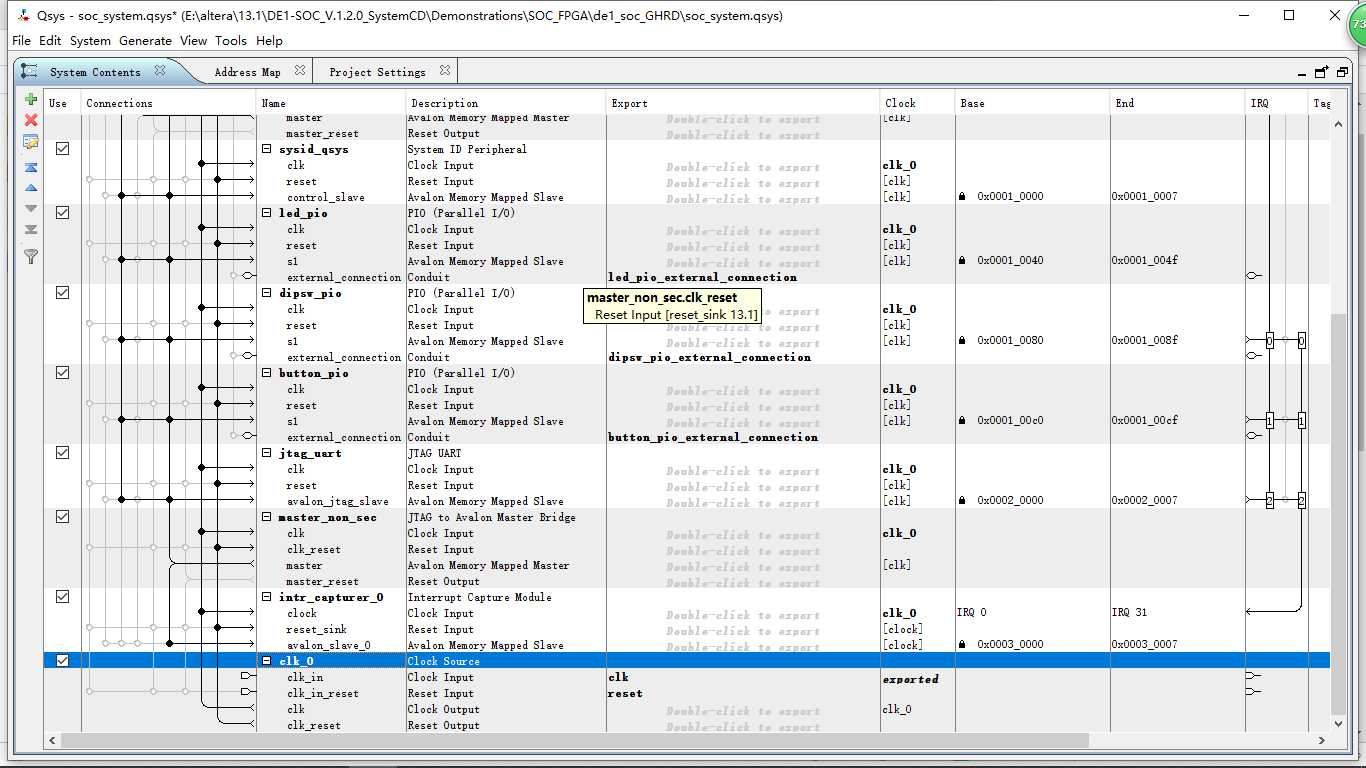Click the horizontal scrollbar left arrow
This screenshot has width=1366, height=768.
53,741
